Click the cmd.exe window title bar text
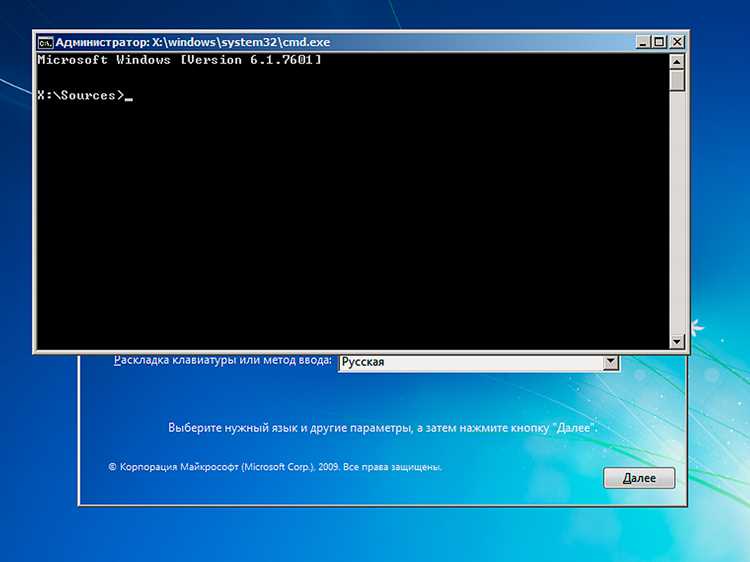Viewport: 750px width, 562px height. 193,42
